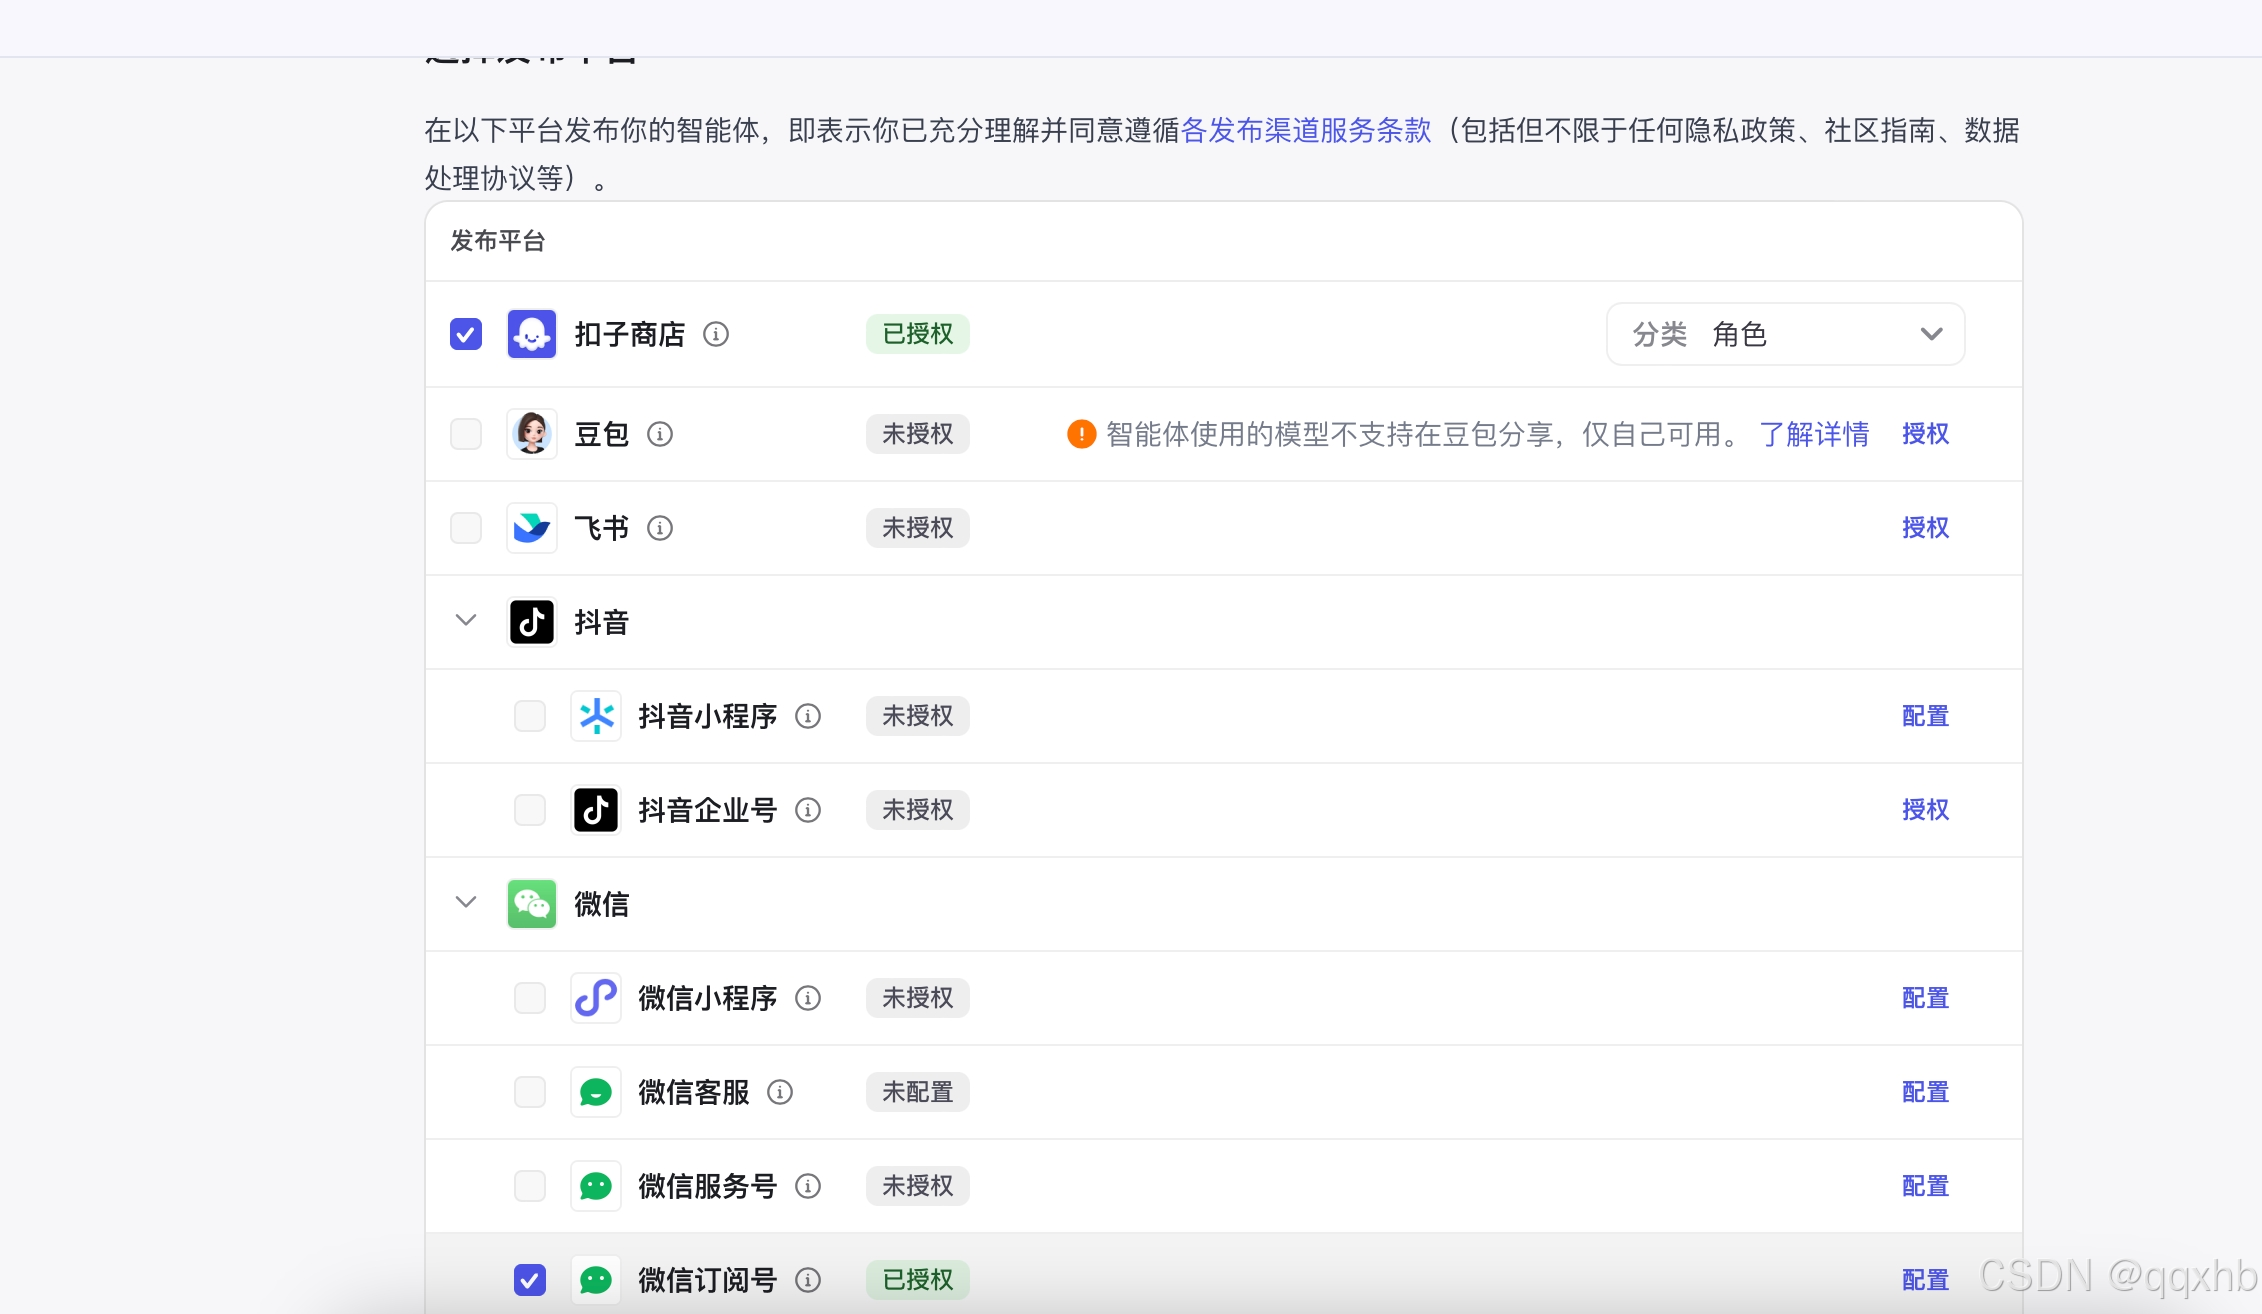Tick the 抖音企业号 checkbox
The width and height of the screenshot is (2262, 1314).
click(x=530, y=810)
